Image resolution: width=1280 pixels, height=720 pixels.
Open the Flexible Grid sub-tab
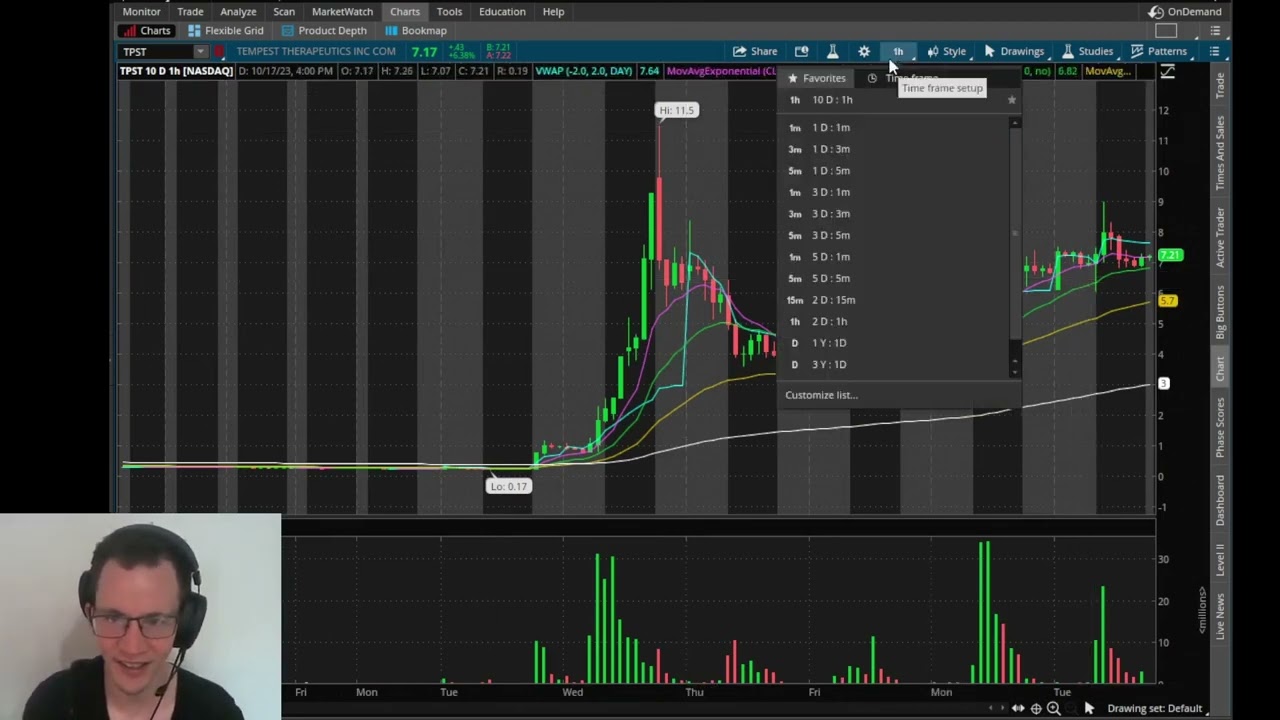click(x=226, y=31)
